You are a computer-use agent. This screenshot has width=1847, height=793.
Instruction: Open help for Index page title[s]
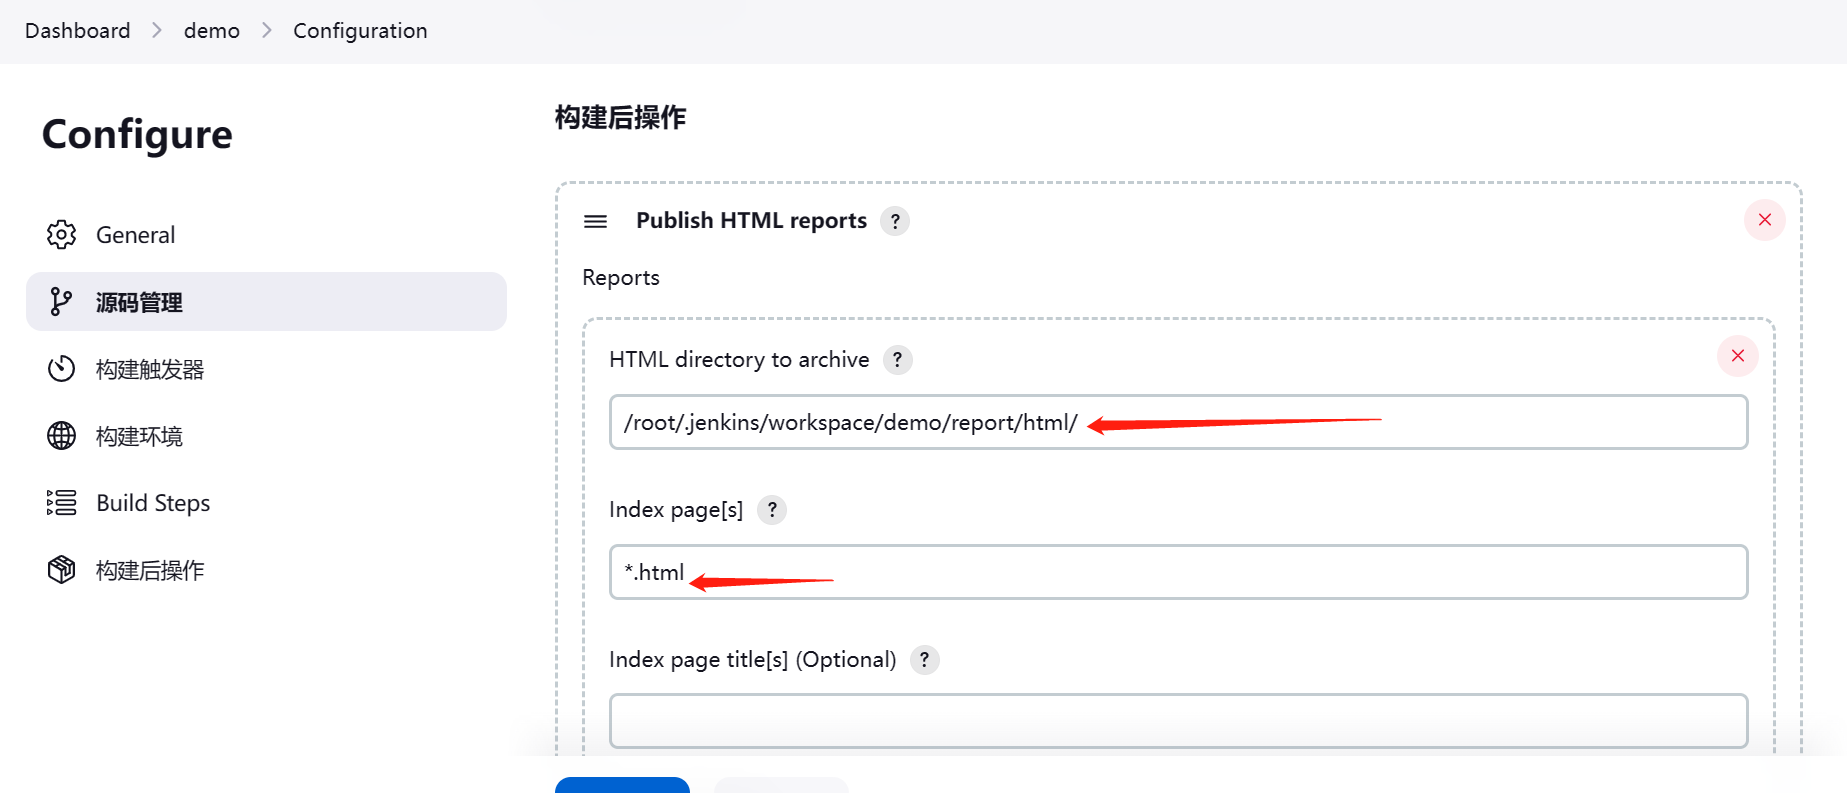click(924, 660)
